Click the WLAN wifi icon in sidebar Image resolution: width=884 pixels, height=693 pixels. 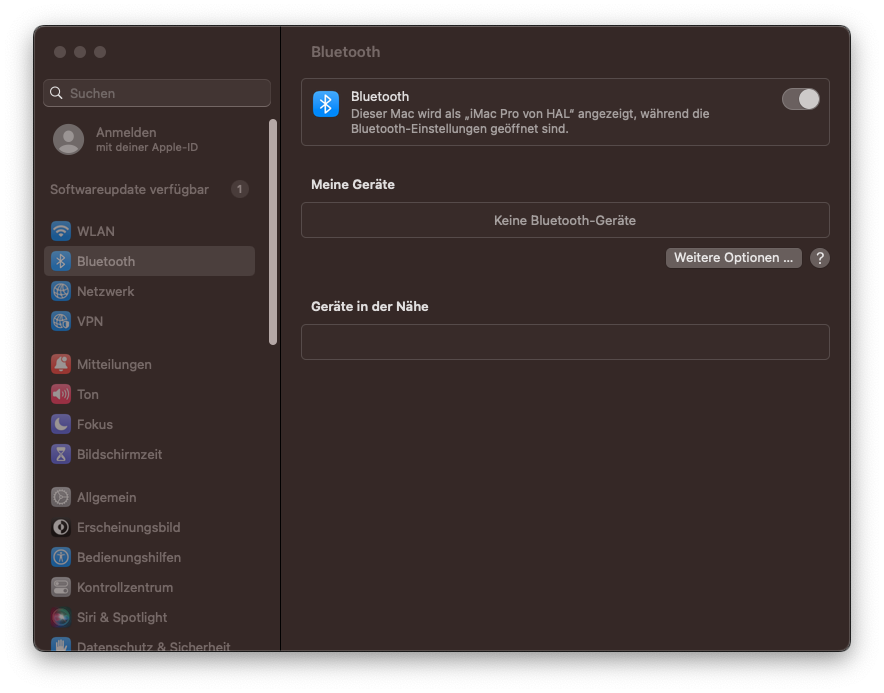coord(61,231)
